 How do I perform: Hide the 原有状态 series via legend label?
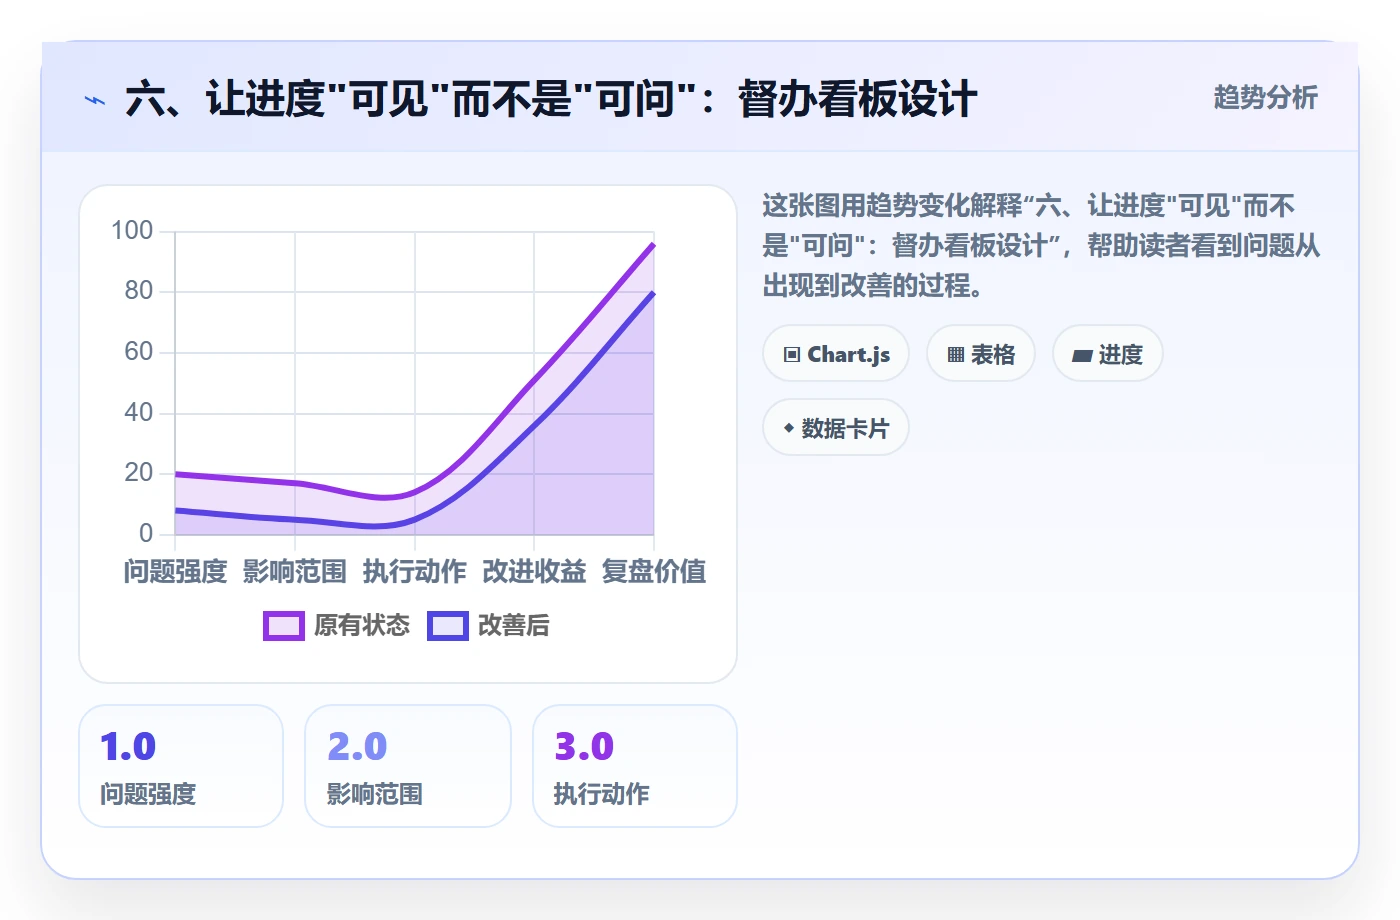[362, 626]
